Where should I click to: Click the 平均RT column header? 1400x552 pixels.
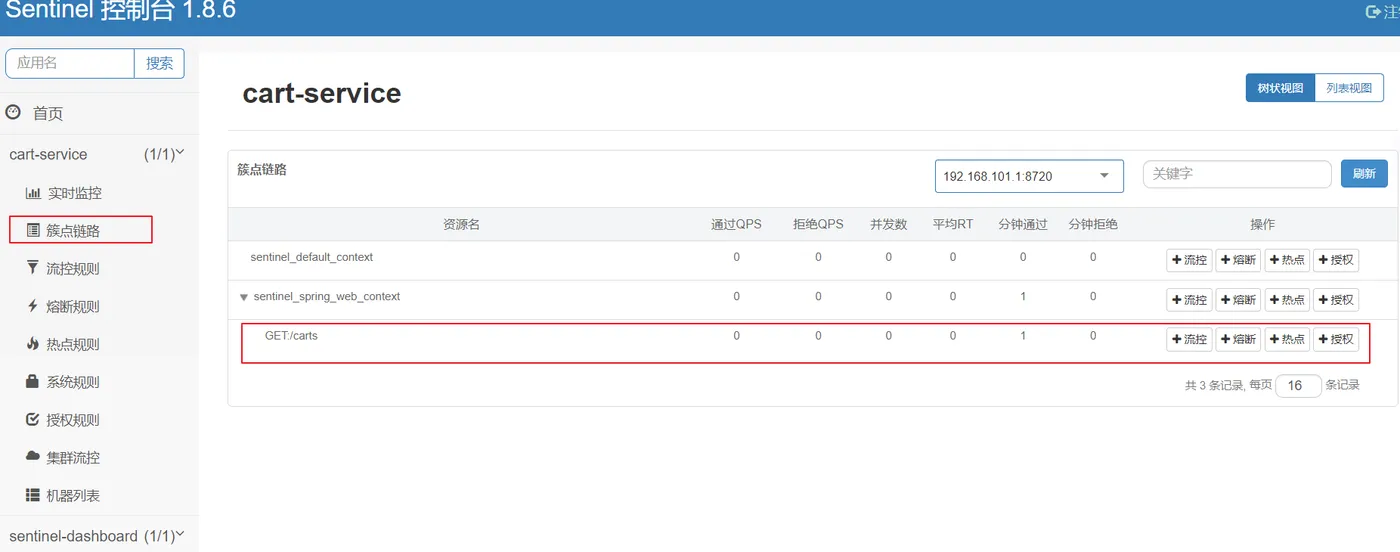[x=953, y=224]
